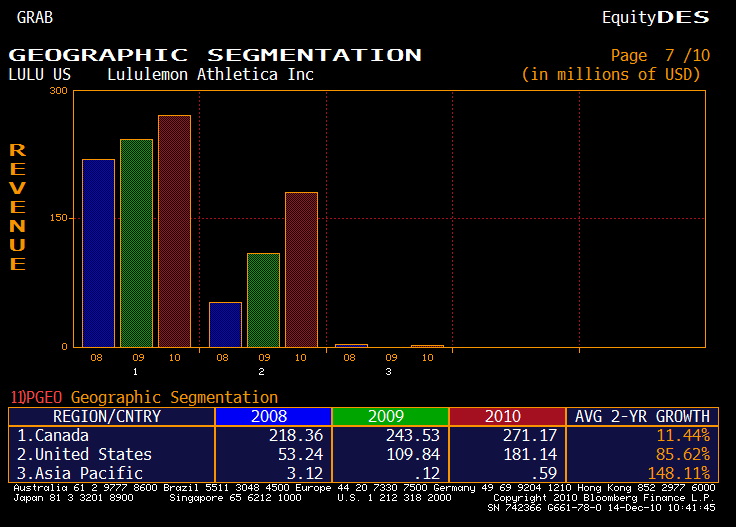736x527 pixels.
Task: Click the REVENUE vertical axis title
Action: tap(17, 207)
